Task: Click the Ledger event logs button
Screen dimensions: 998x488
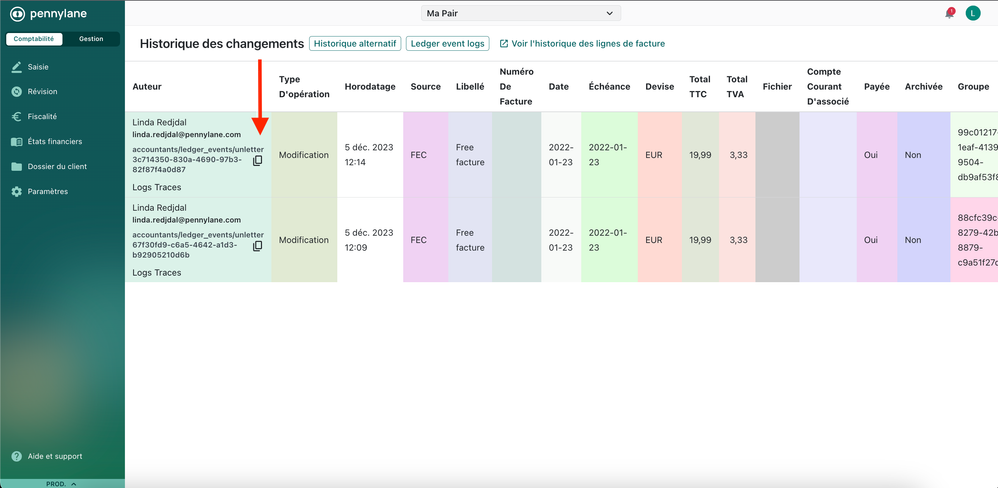Action: [x=447, y=44]
